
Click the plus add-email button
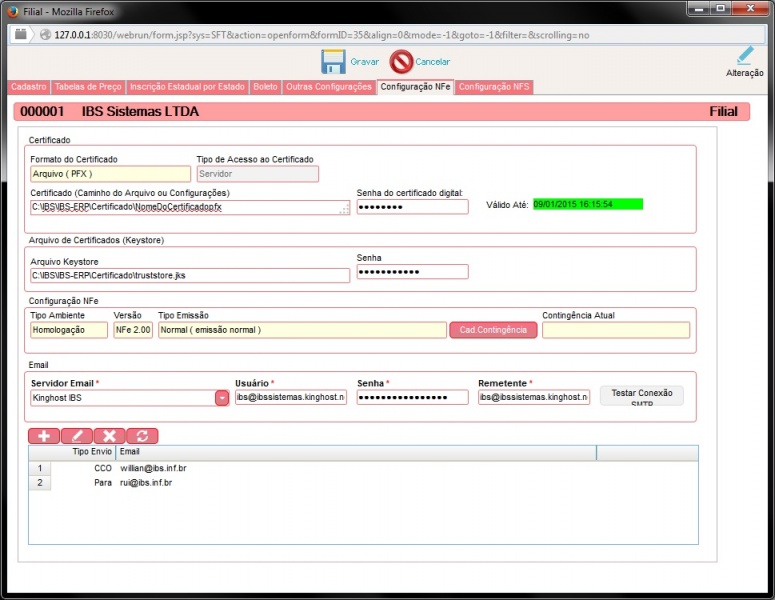point(44,436)
